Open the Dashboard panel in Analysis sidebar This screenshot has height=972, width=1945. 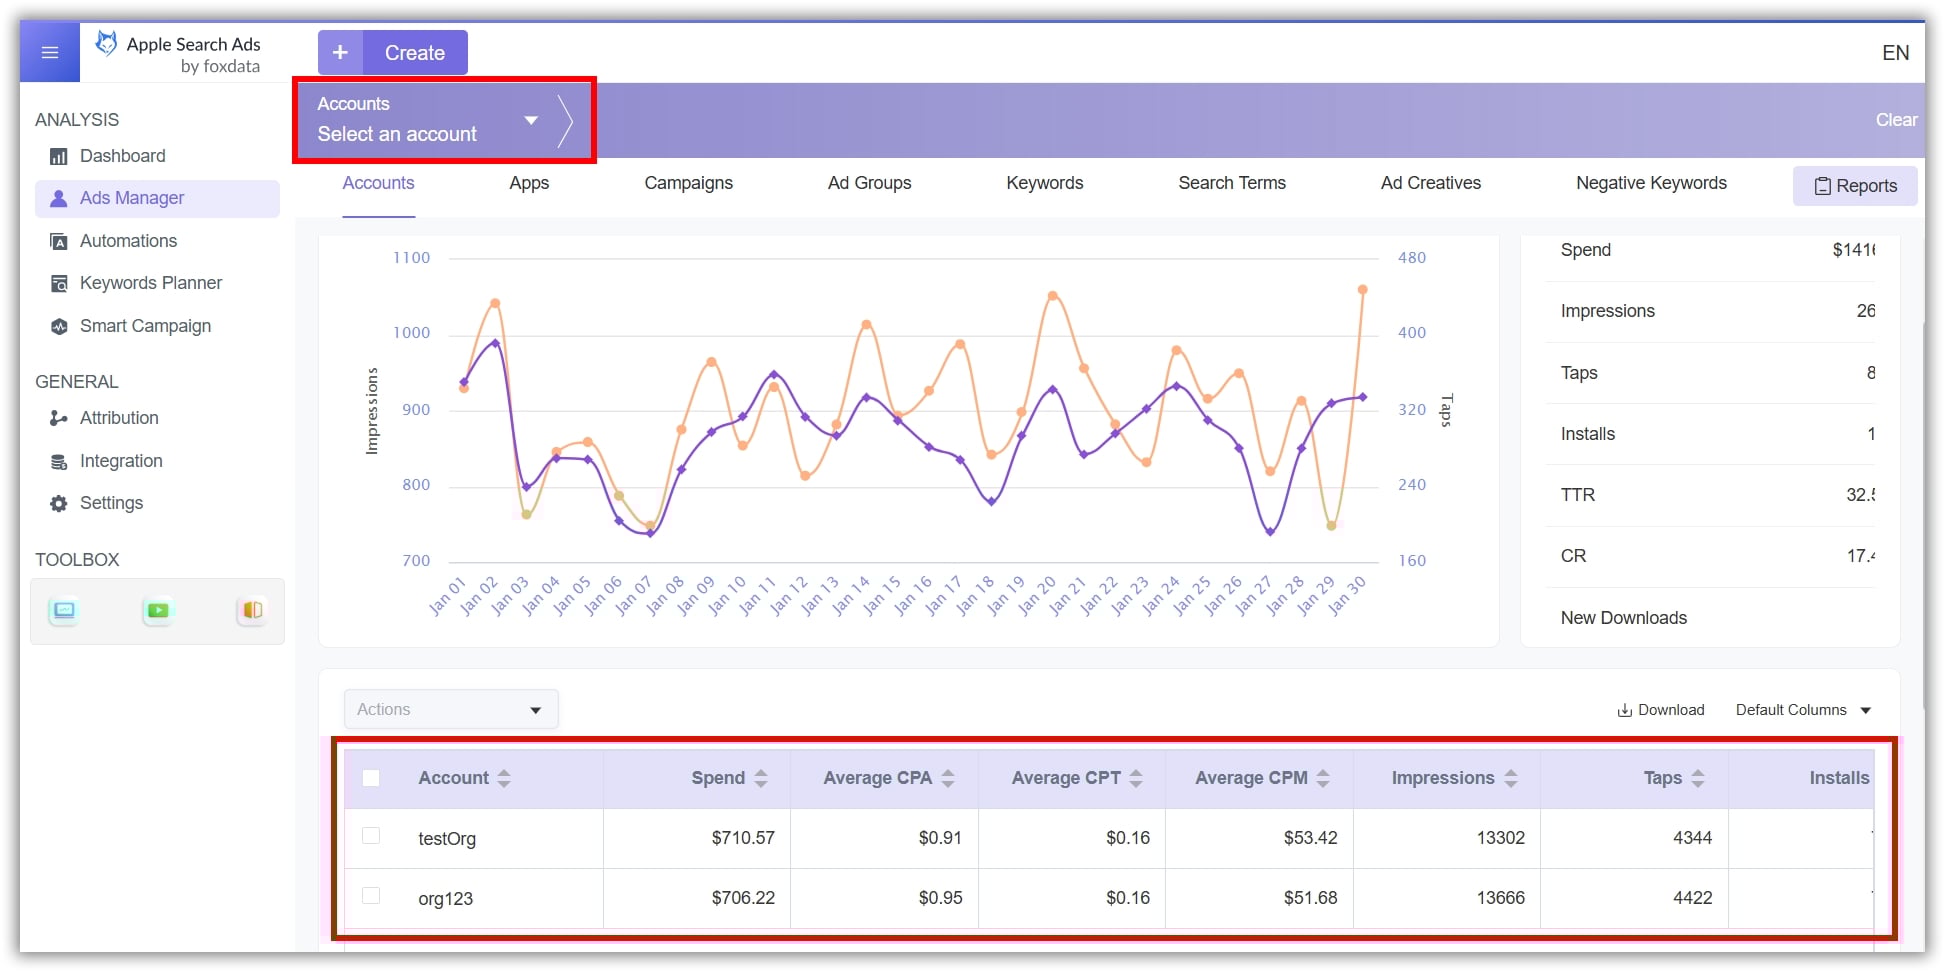coord(122,155)
